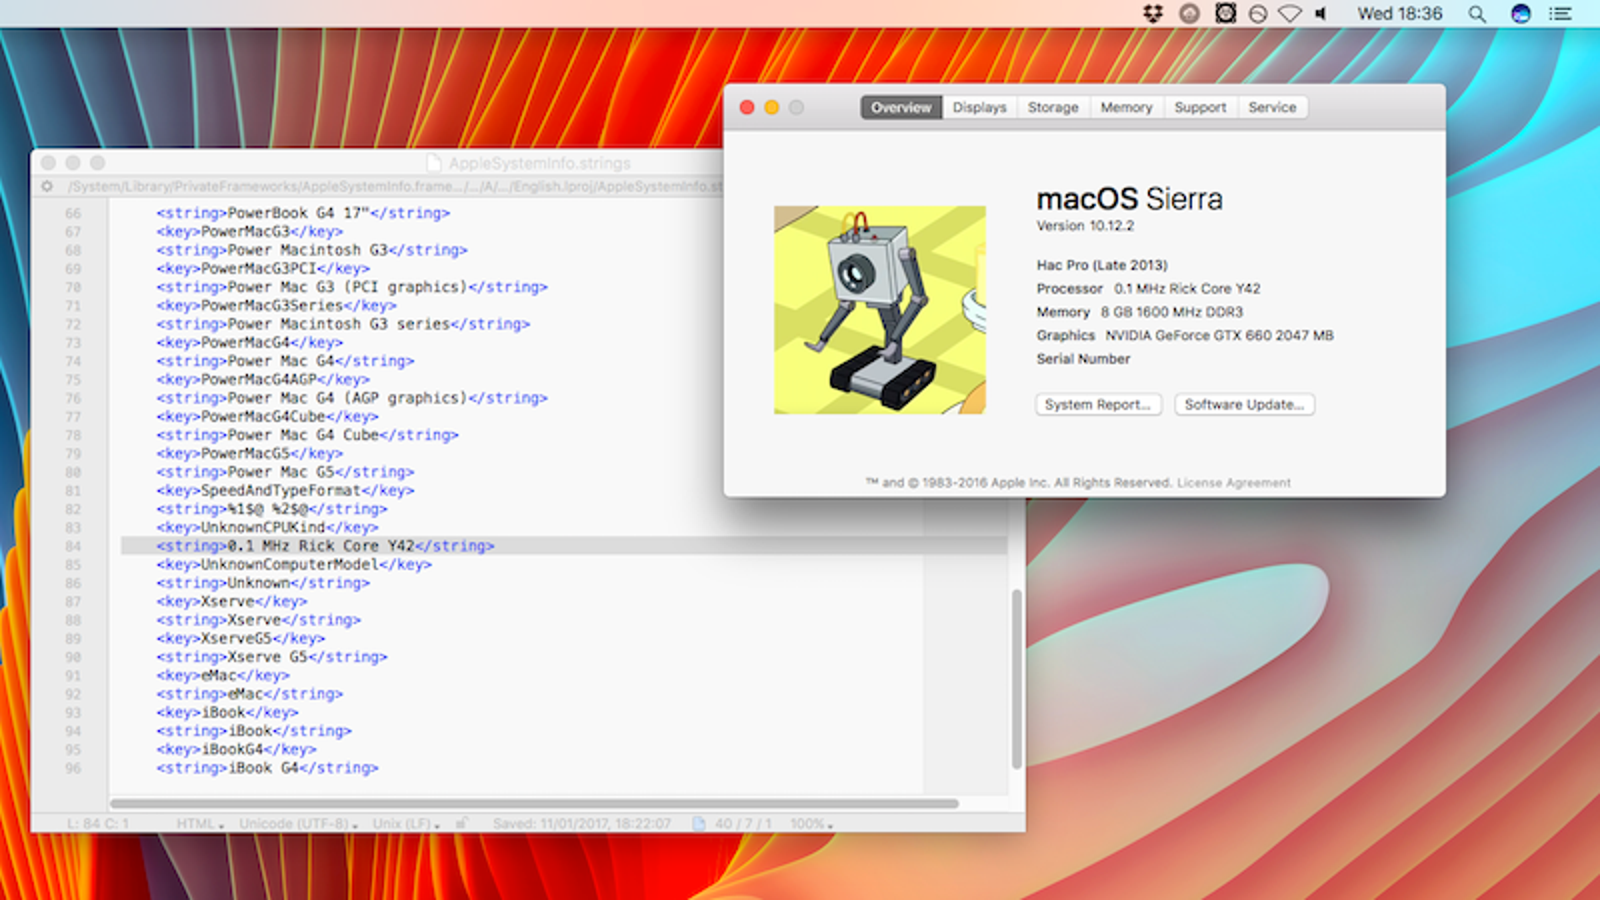Click the Version 10.12.2 text
This screenshot has height=900, width=1600.
click(1085, 226)
